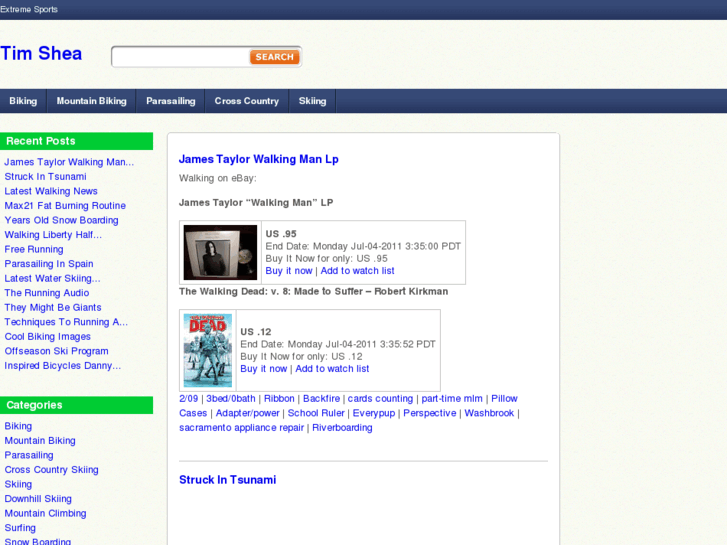Switch to the Parasailing navigation tab
727x545 pixels.
(x=171, y=101)
